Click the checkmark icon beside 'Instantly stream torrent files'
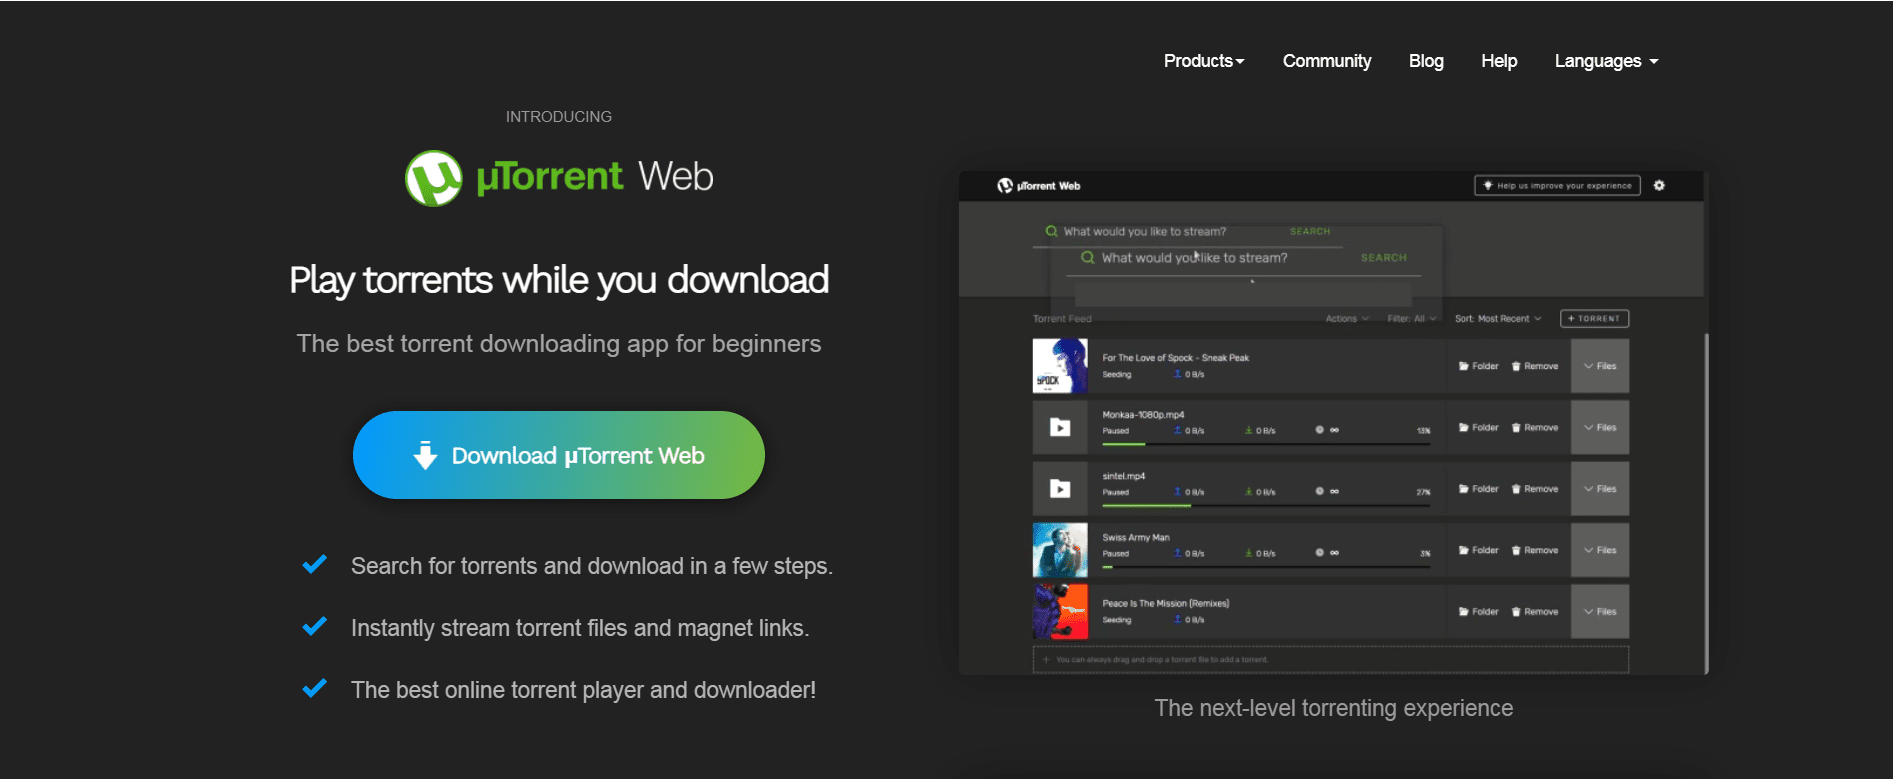This screenshot has height=779, width=1893. tap(315, 626)
